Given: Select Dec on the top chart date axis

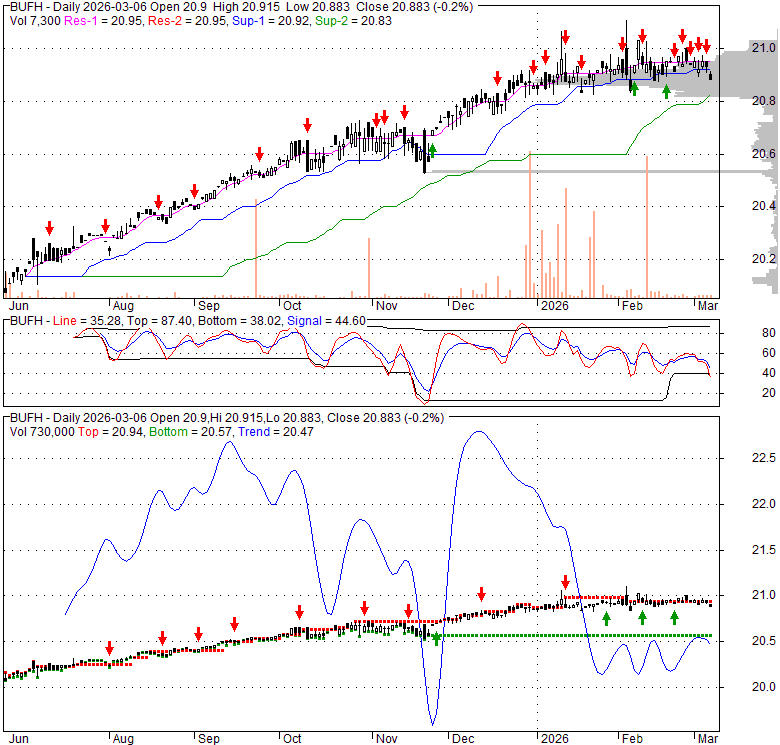Looking at the screenshot, I should pos(463,305).
